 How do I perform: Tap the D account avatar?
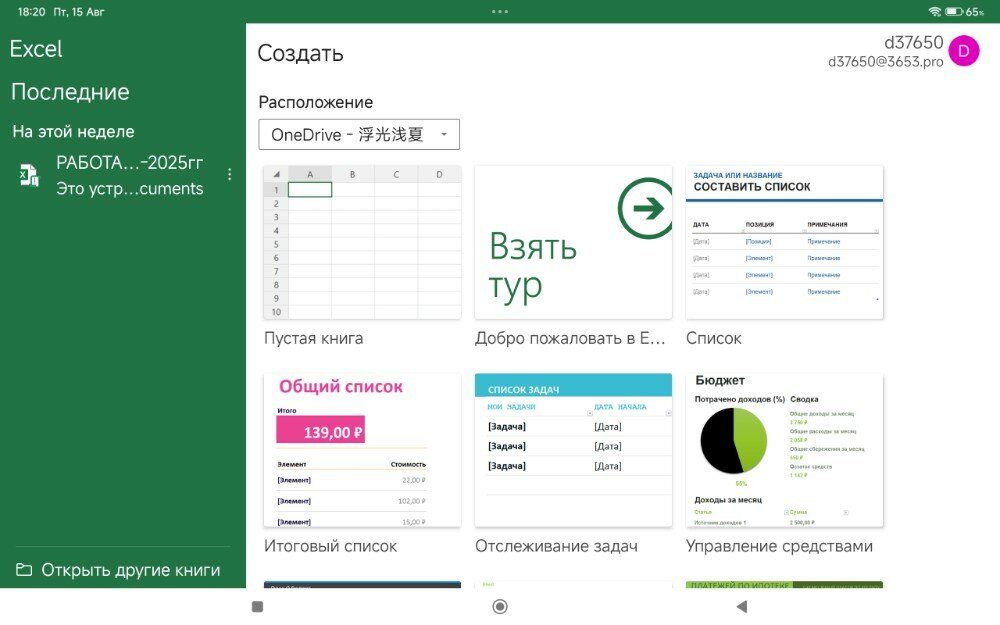tap(964, 50)
